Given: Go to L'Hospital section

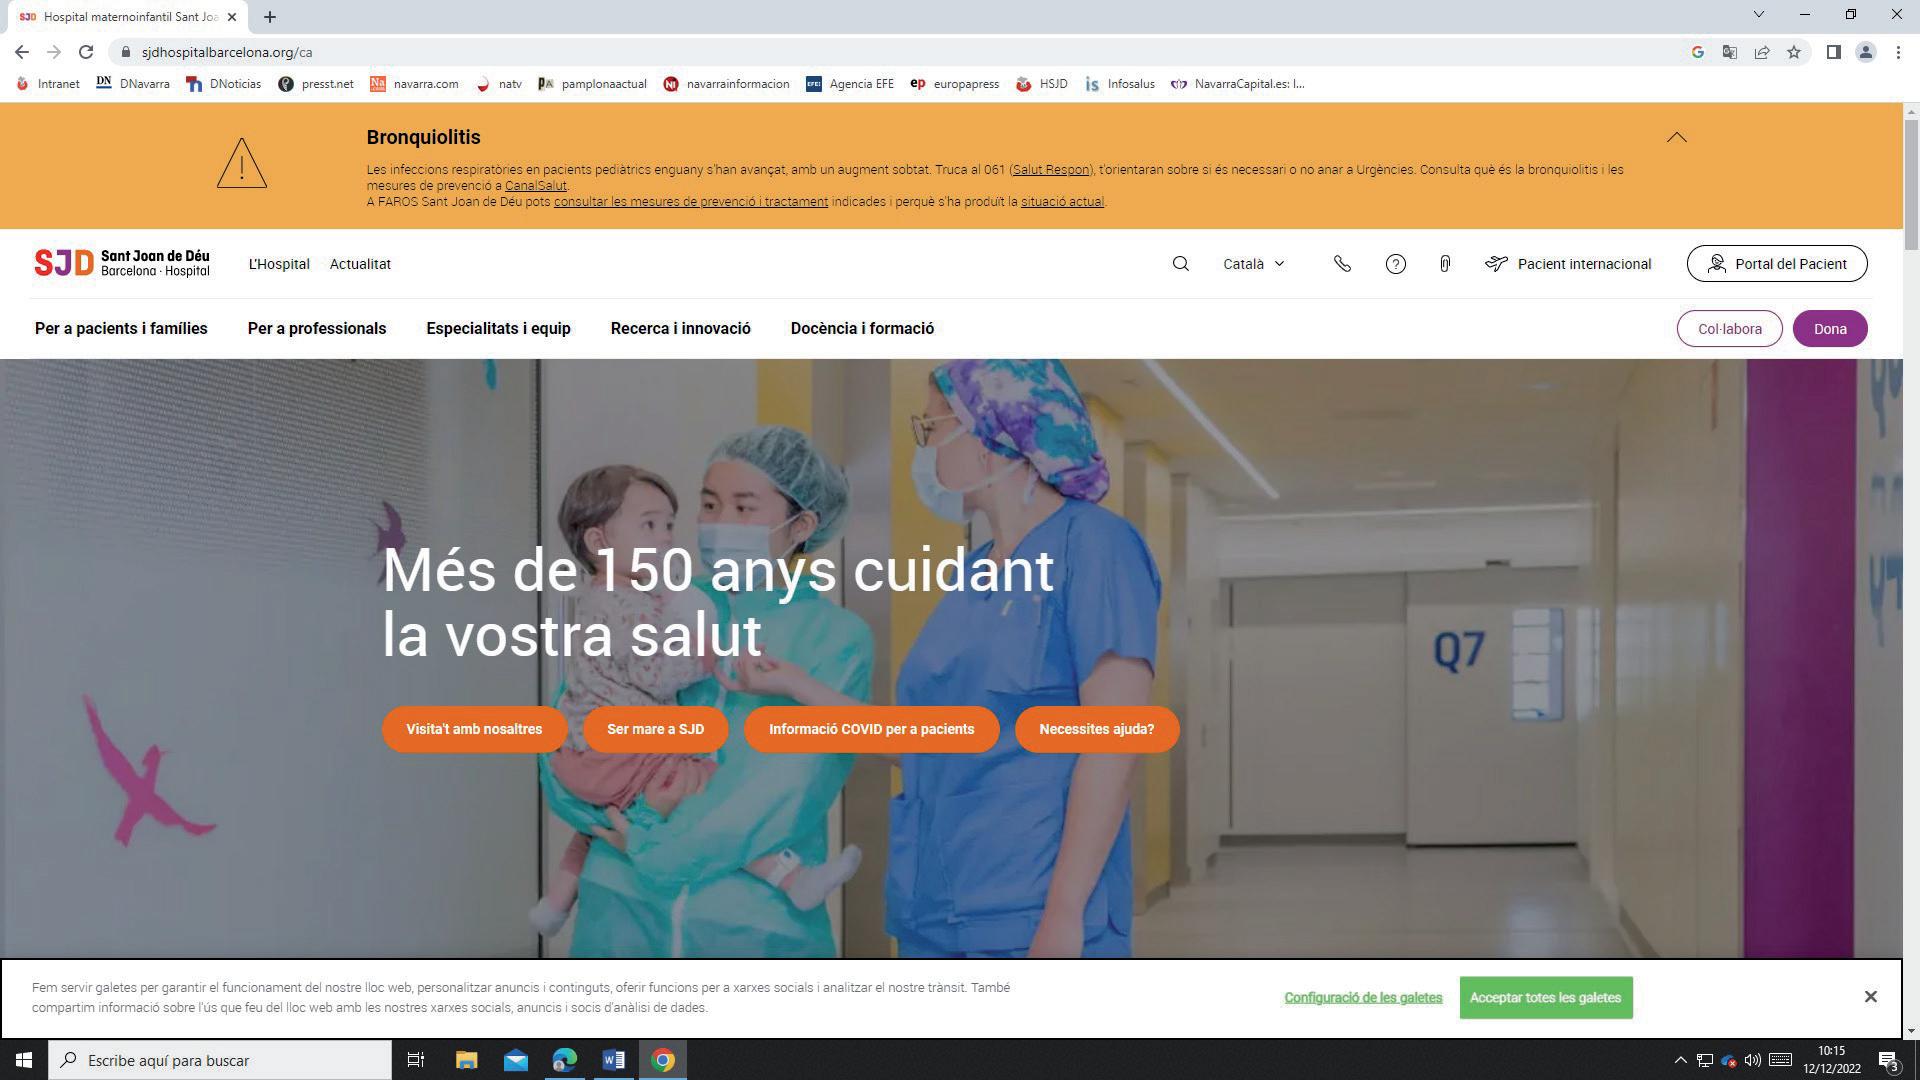Looking at the screenshot, I should click(279, 264).
